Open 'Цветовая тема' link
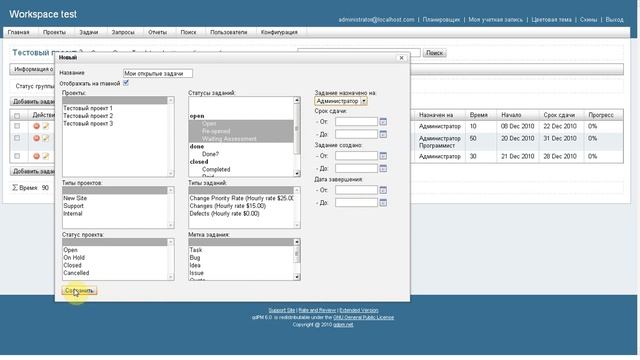This screenshot has width=640, height=360. point(551,20)
